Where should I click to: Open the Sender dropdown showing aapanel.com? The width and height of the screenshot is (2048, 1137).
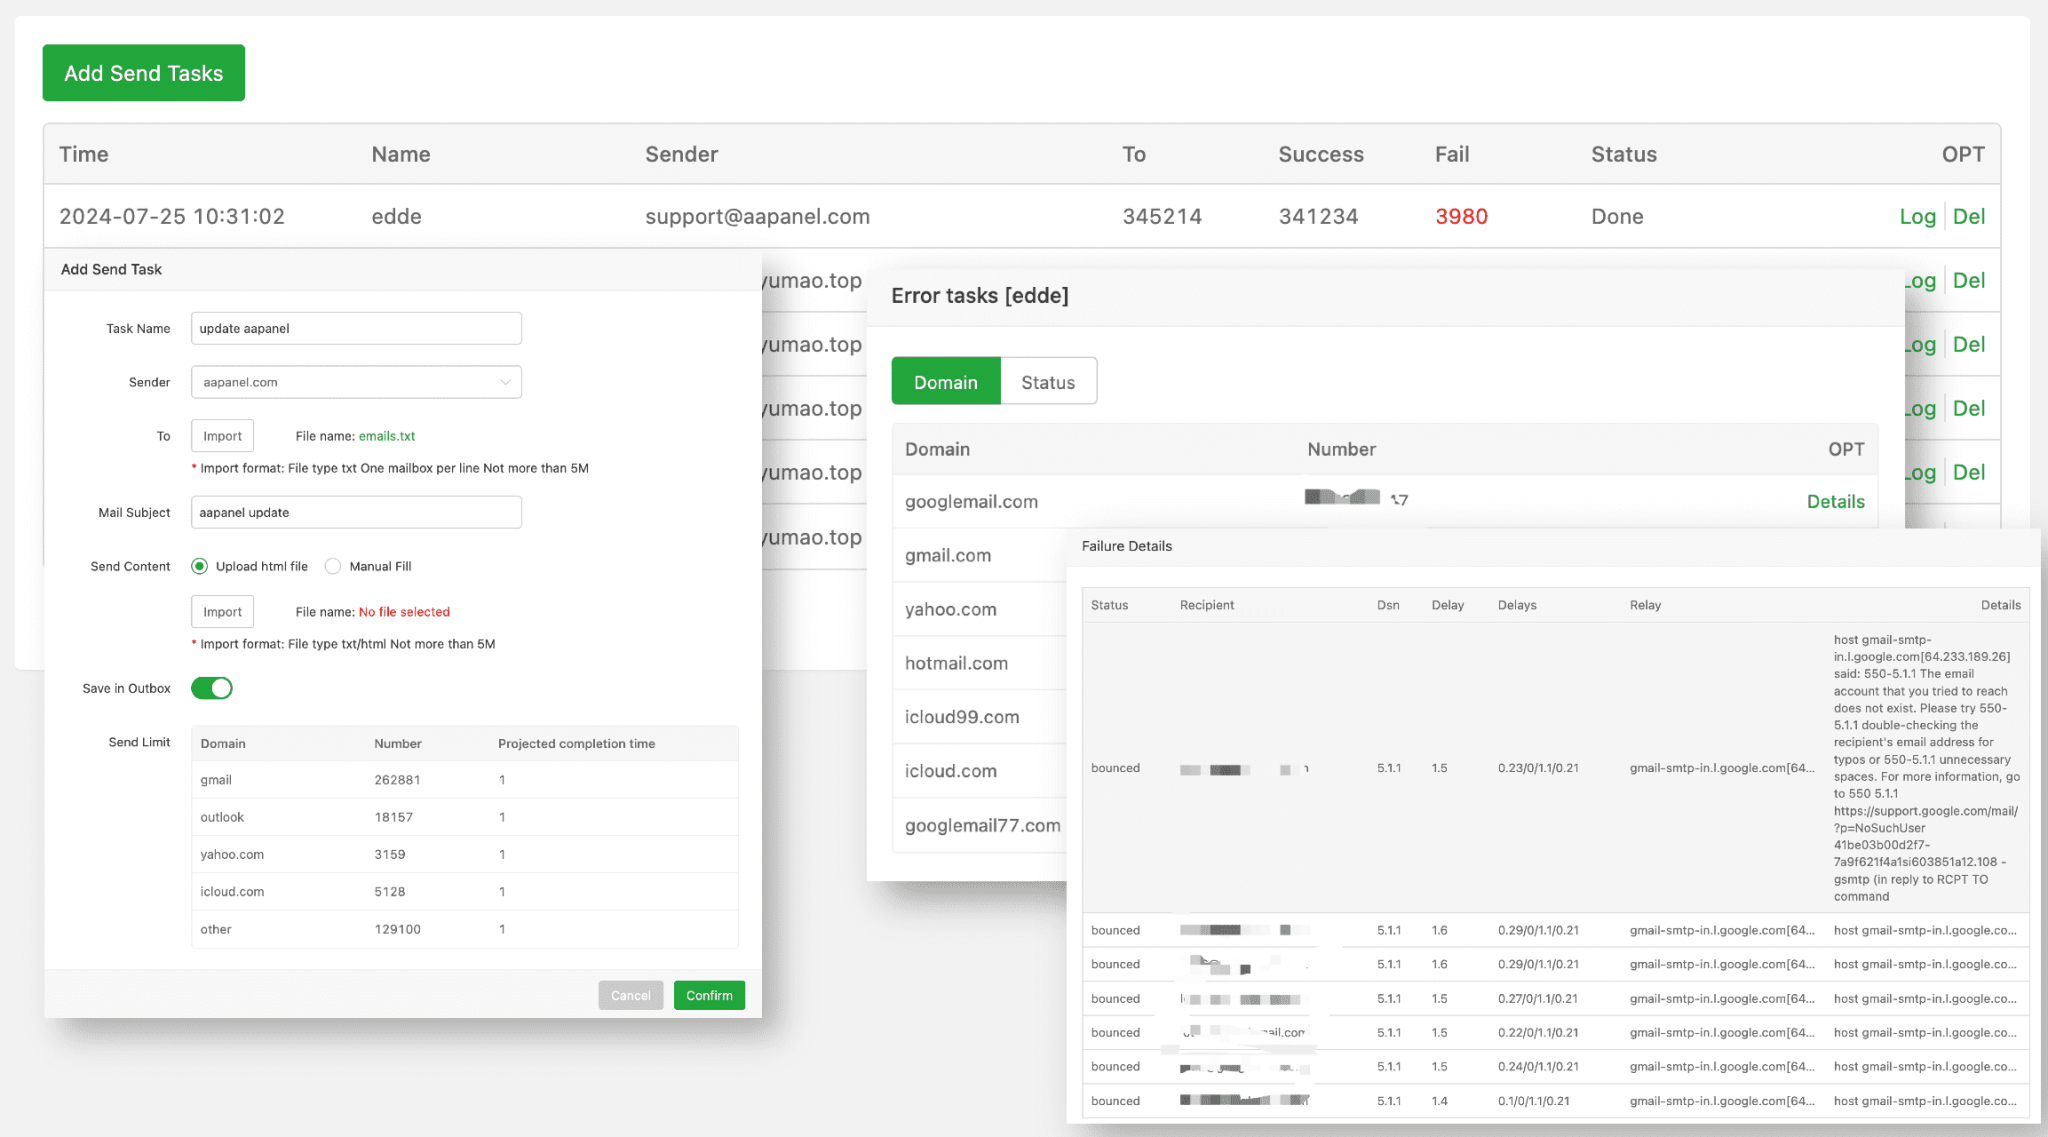tap(356, 382)
